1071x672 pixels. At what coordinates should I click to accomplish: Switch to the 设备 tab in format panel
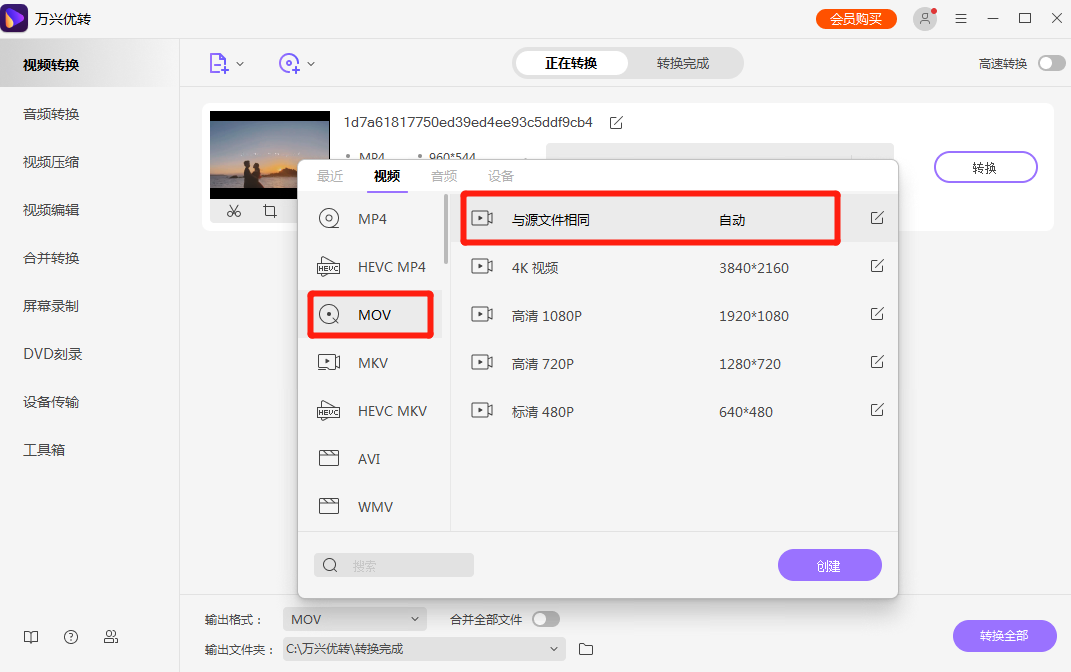[x=501, y=175]
